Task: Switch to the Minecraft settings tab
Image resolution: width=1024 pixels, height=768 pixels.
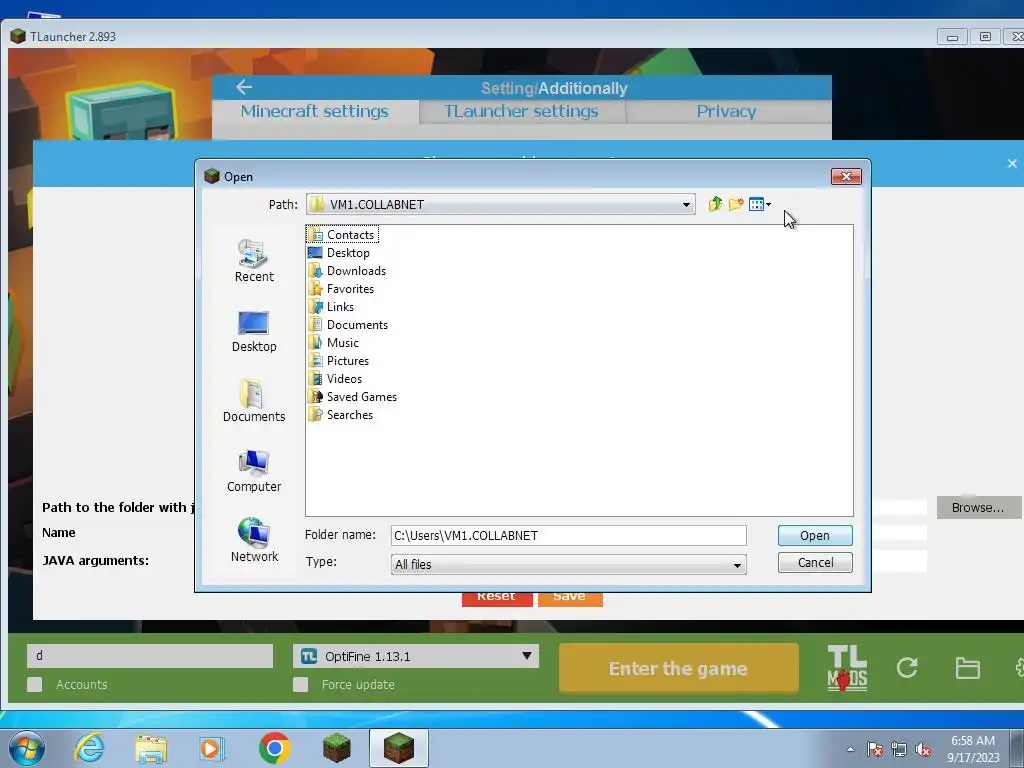Action: coord(315,112)
